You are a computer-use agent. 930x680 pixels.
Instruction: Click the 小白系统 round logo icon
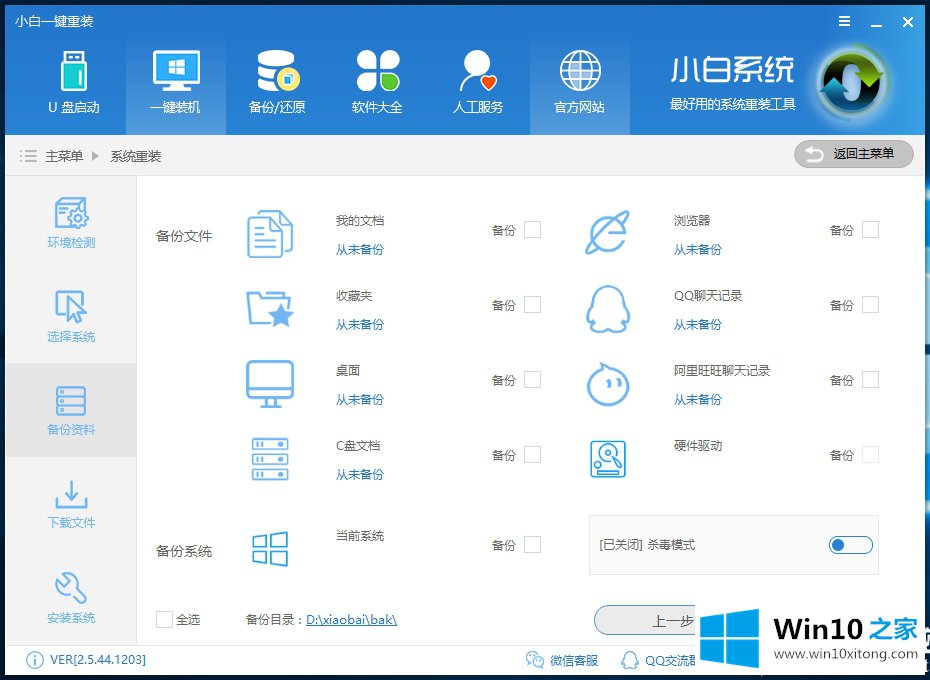pos(851,83)
